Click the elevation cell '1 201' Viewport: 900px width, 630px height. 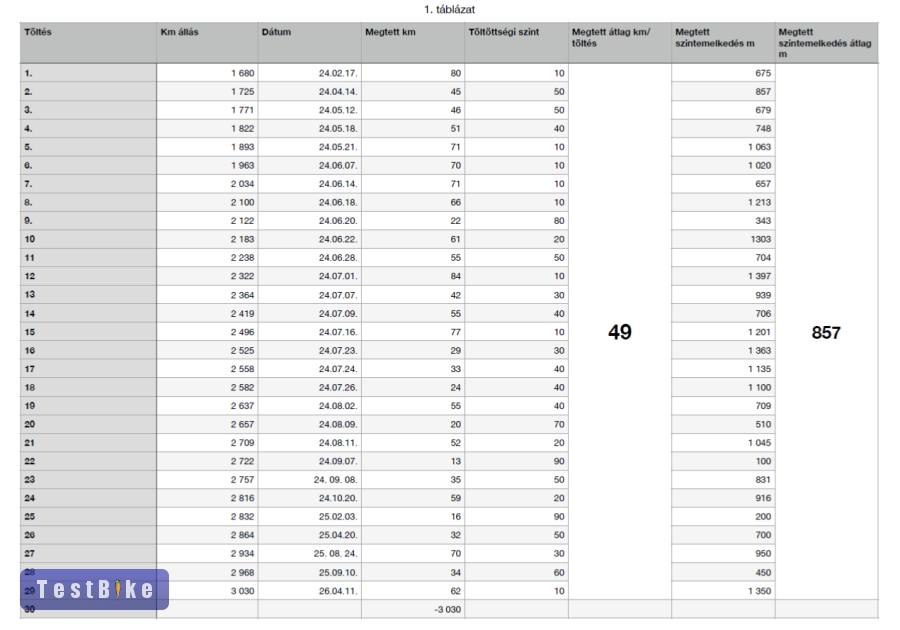pos(723,332)
